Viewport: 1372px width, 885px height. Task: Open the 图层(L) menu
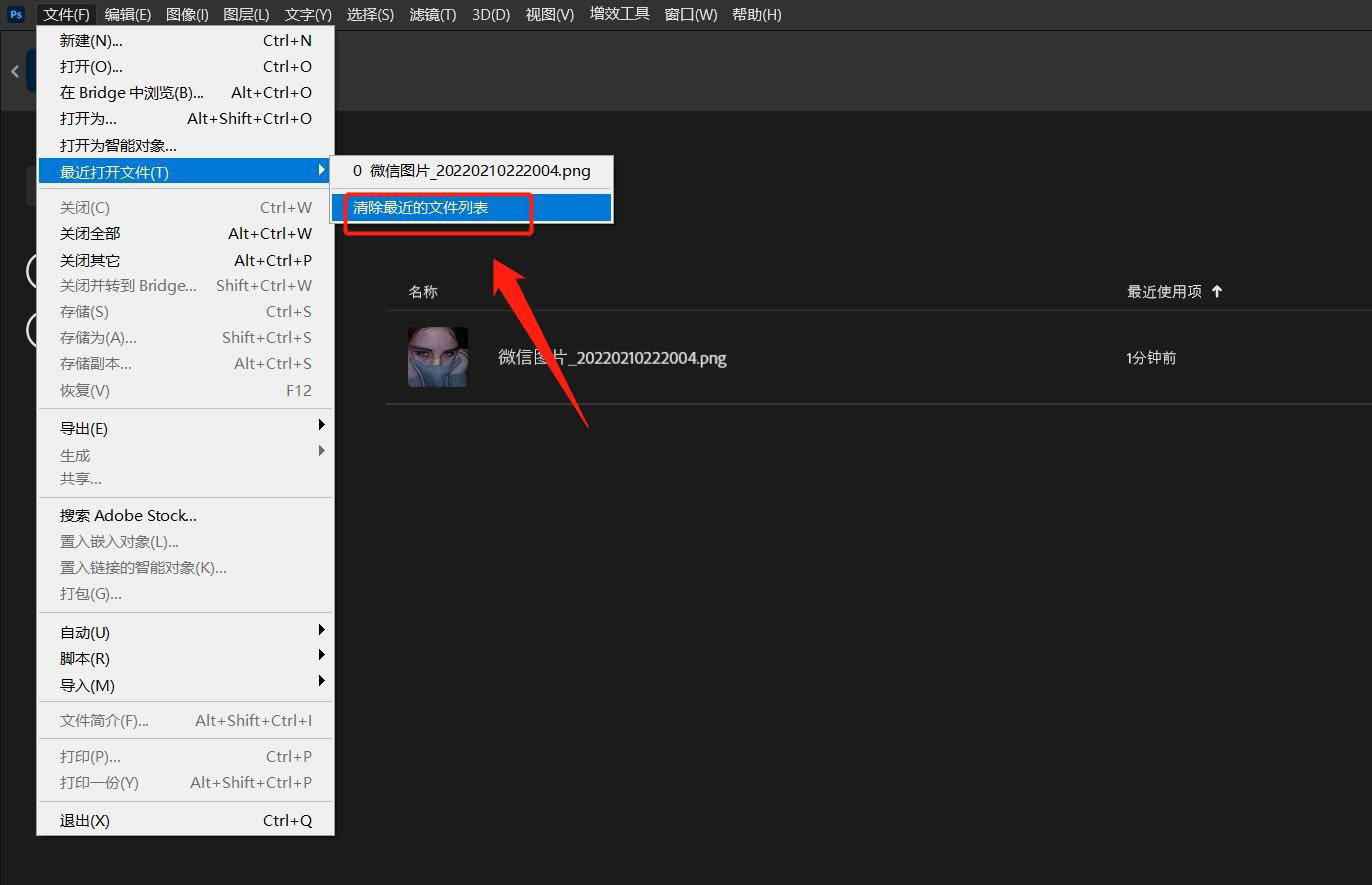tap(246, 14)
